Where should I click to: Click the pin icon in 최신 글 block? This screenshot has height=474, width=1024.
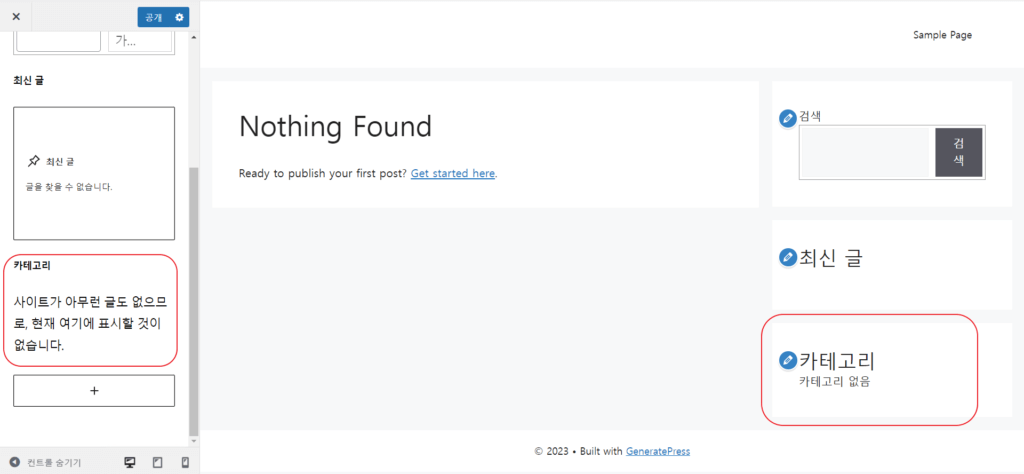[34, 161]
